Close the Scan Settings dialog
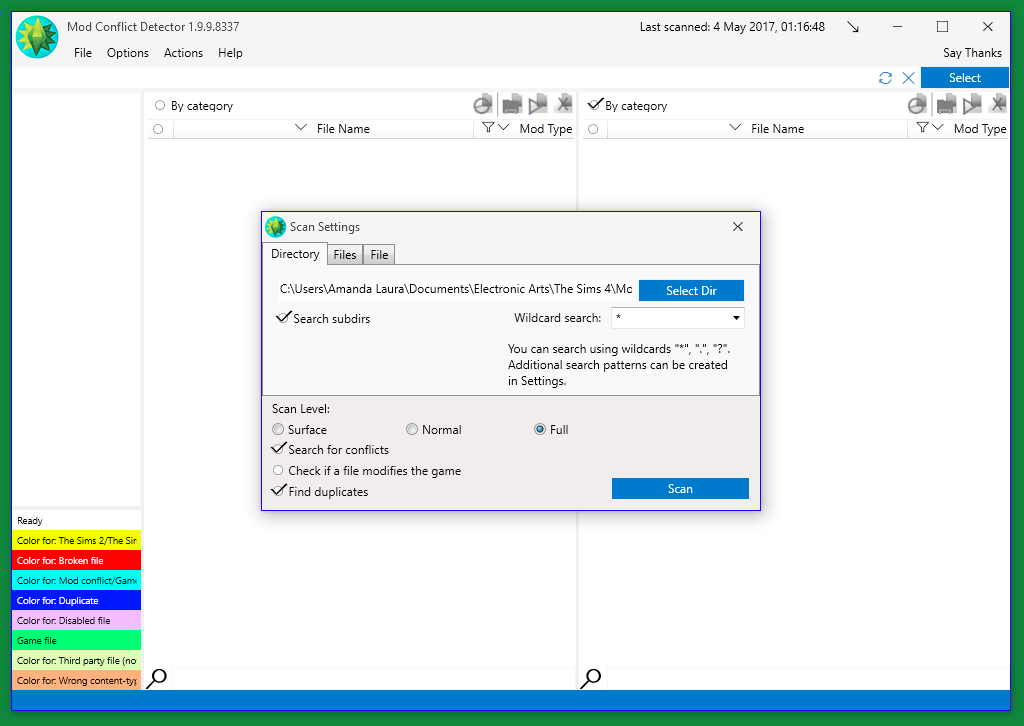1024x726 pixels. 737,227
